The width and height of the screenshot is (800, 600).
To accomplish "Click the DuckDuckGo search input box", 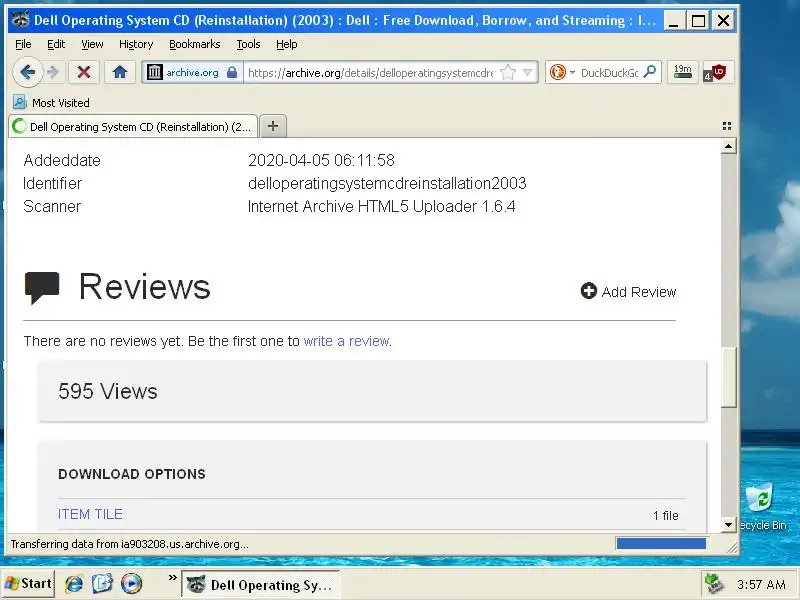I will (x=609, y=72).
